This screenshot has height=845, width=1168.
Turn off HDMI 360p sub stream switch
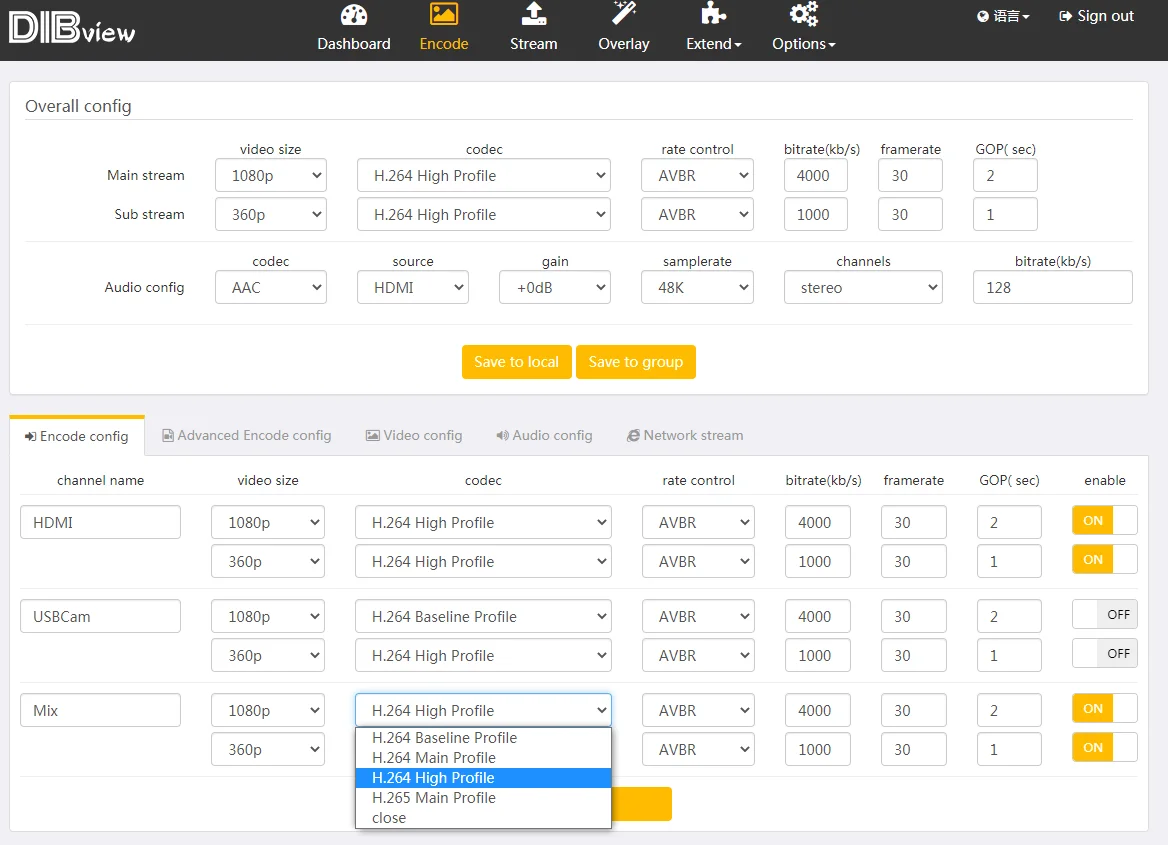pyautogui.click(x=1105, y=560)
